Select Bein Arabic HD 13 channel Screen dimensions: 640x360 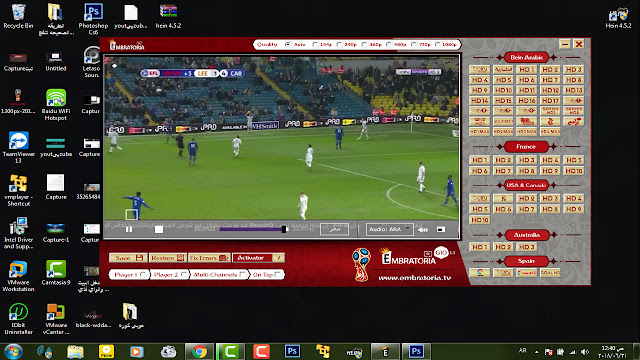574,90
